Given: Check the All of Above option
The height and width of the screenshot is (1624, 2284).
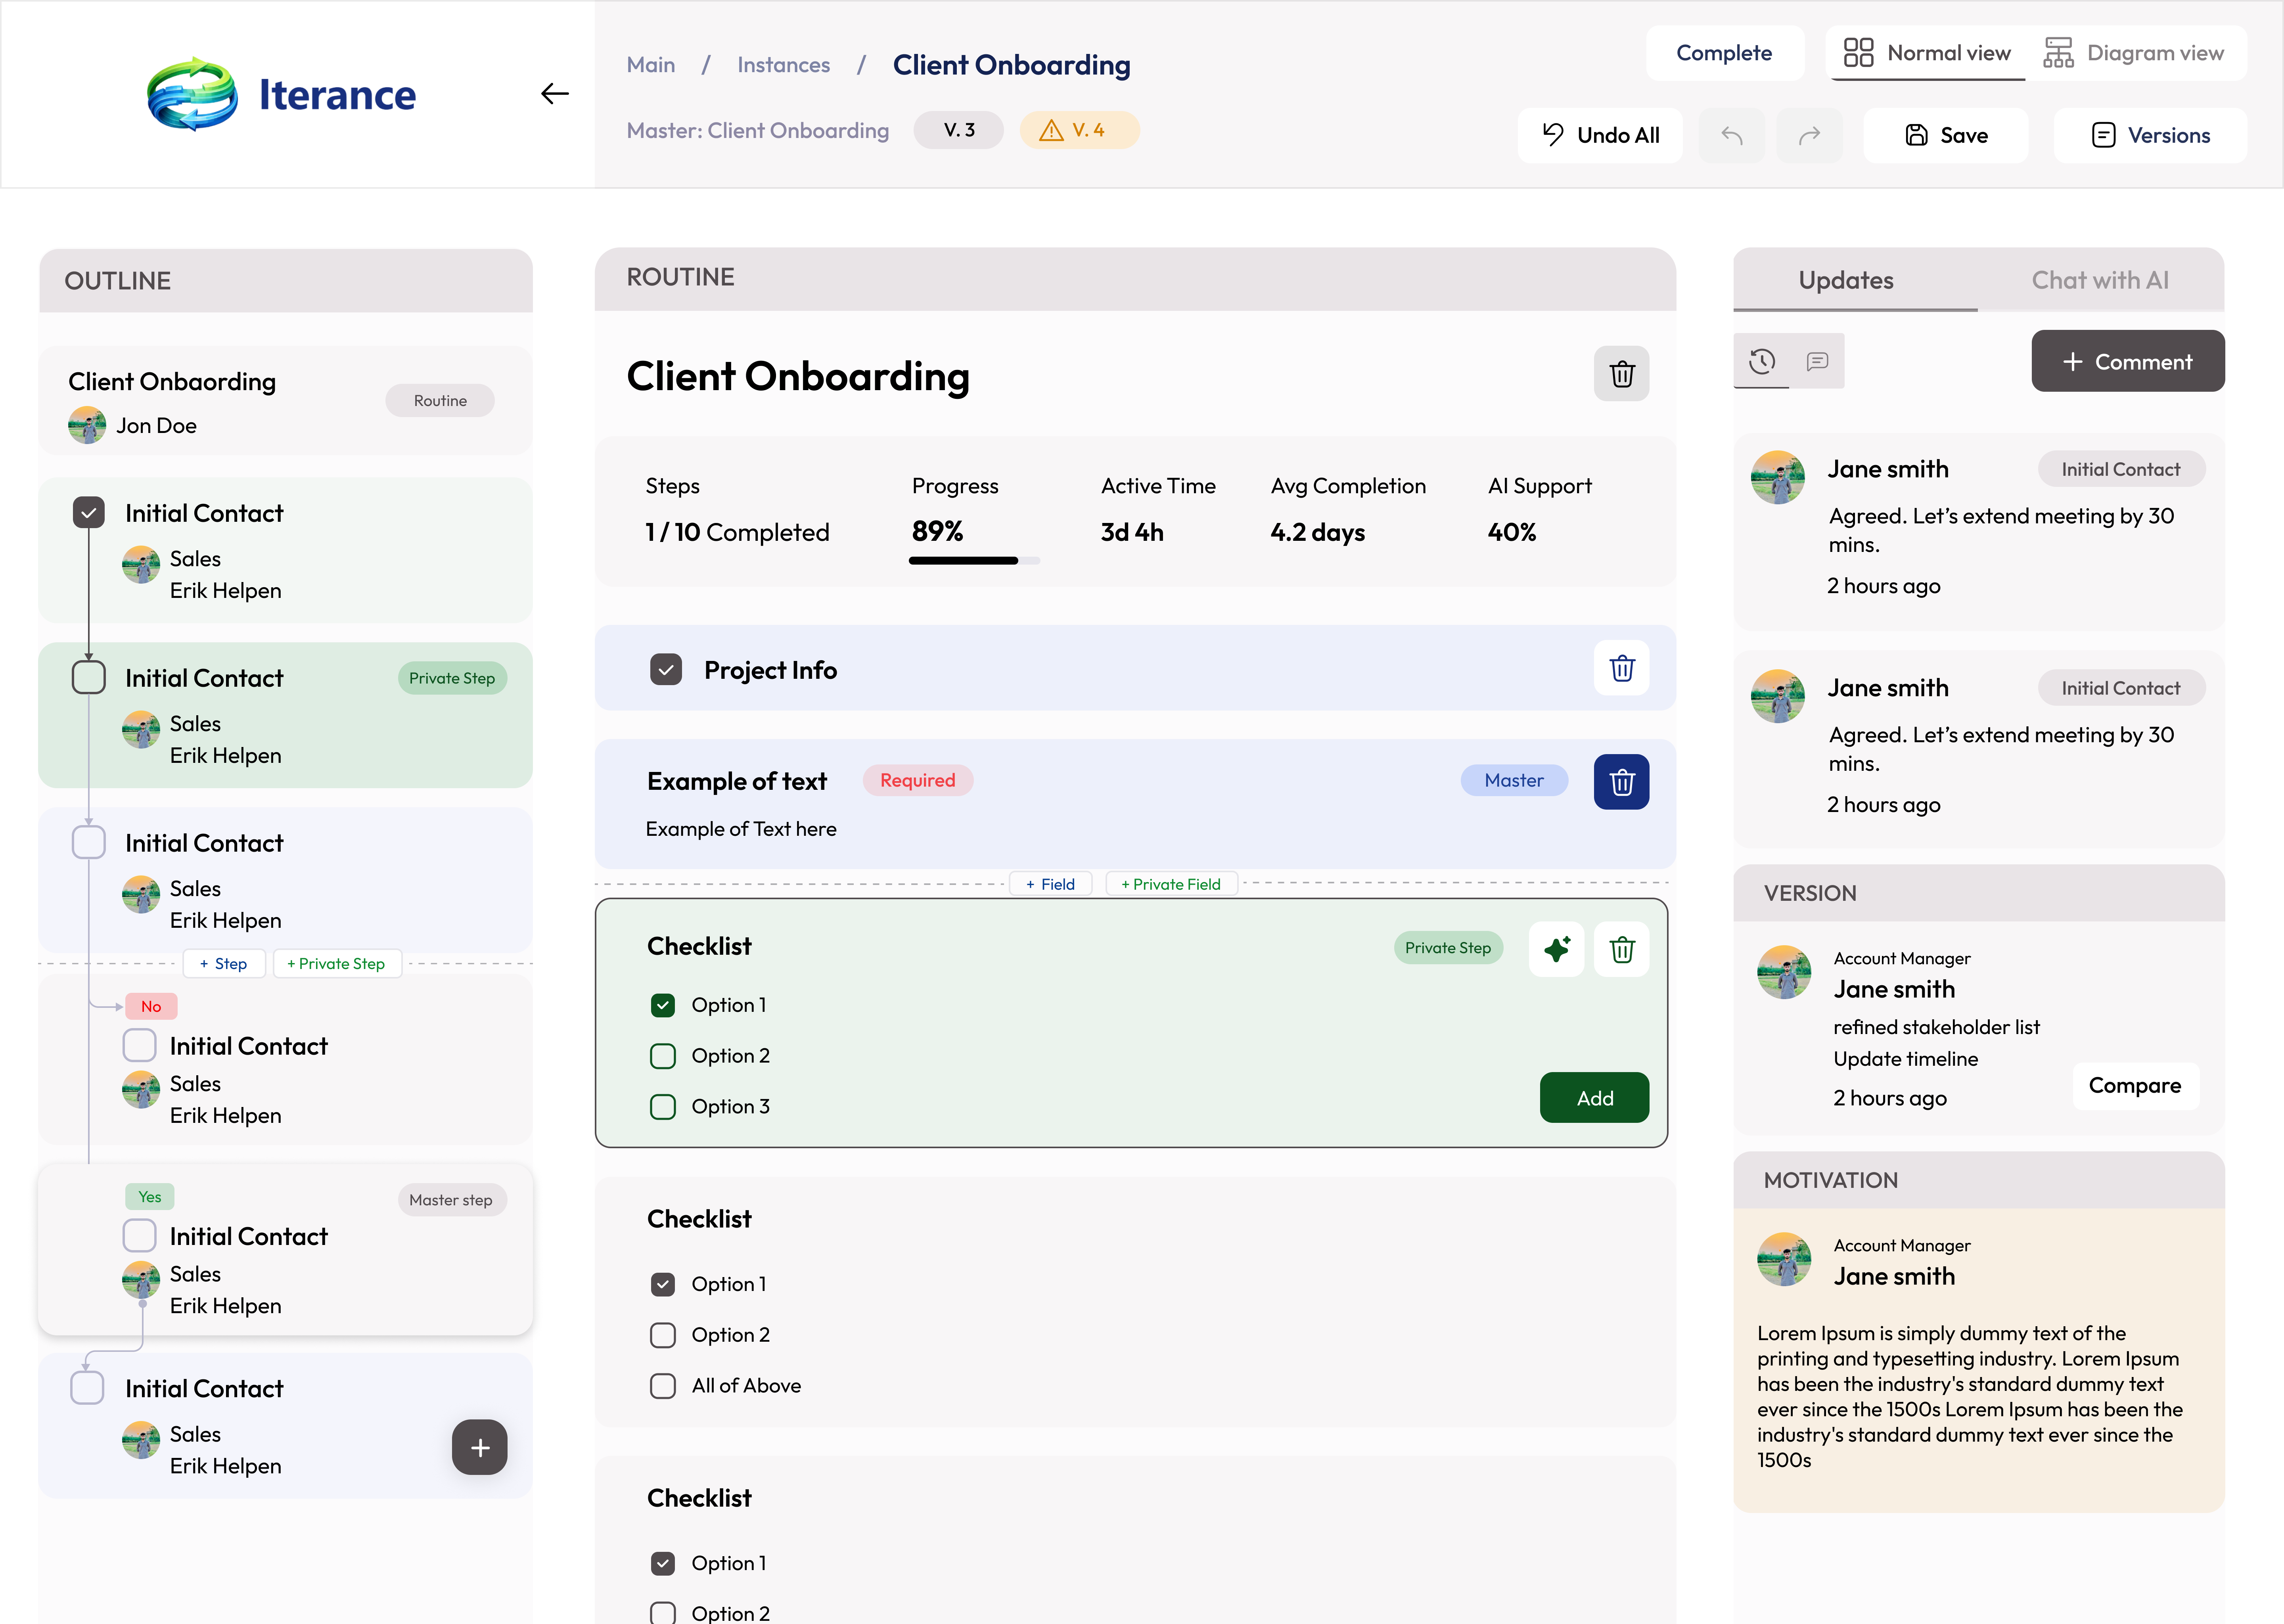Looking at the screenshot, I should tap(663, 1386).
